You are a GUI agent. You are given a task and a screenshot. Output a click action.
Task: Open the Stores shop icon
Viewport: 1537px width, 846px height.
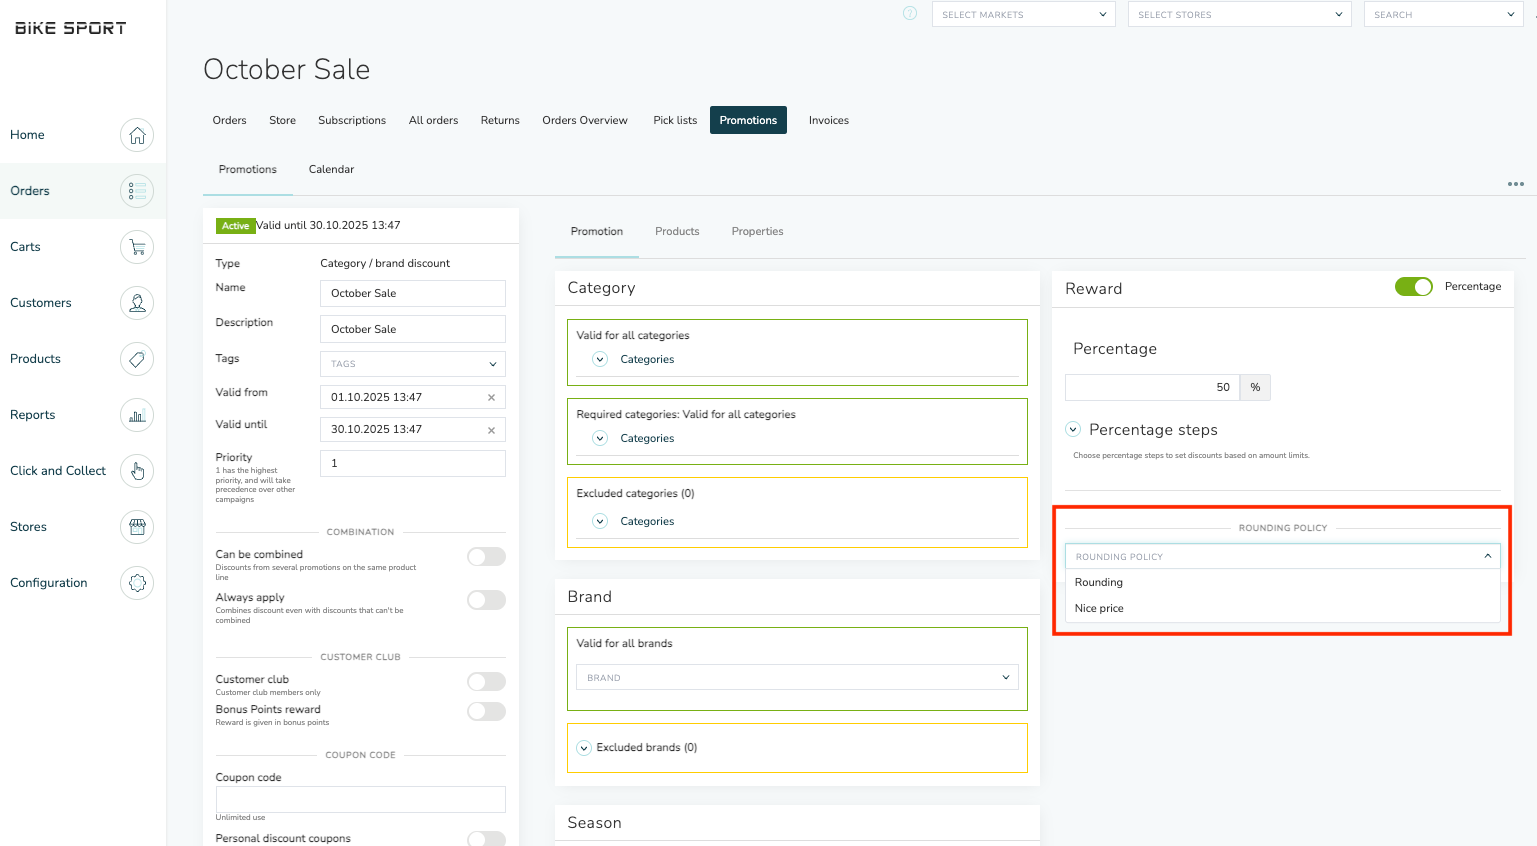(x=137, y=527)
